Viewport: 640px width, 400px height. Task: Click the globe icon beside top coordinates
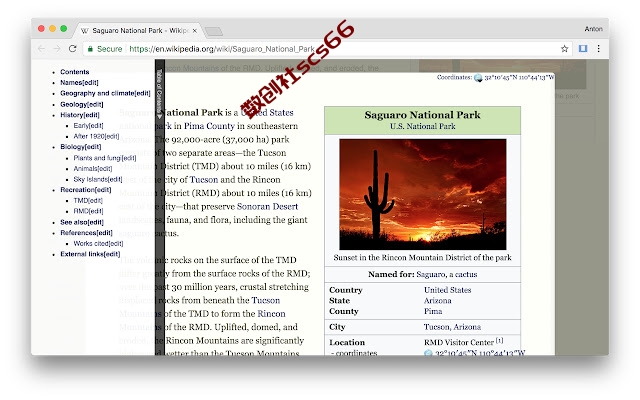[478, 78]
